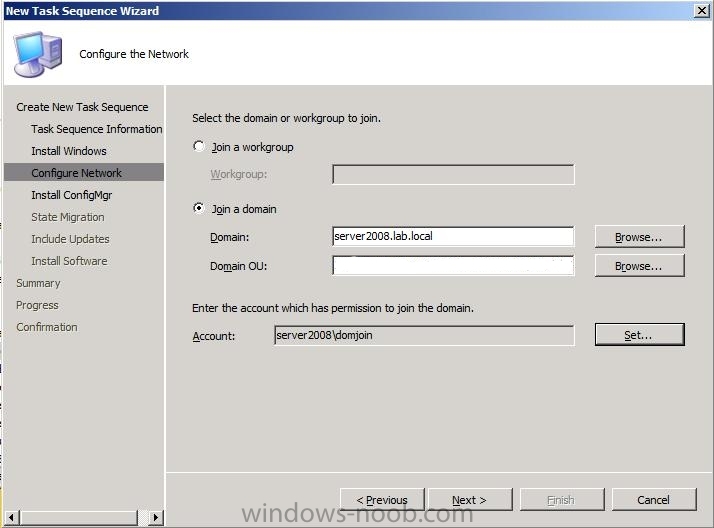714x528 pixels.
Task: Select the Configure Network step
Action: [x=84, y=173]
